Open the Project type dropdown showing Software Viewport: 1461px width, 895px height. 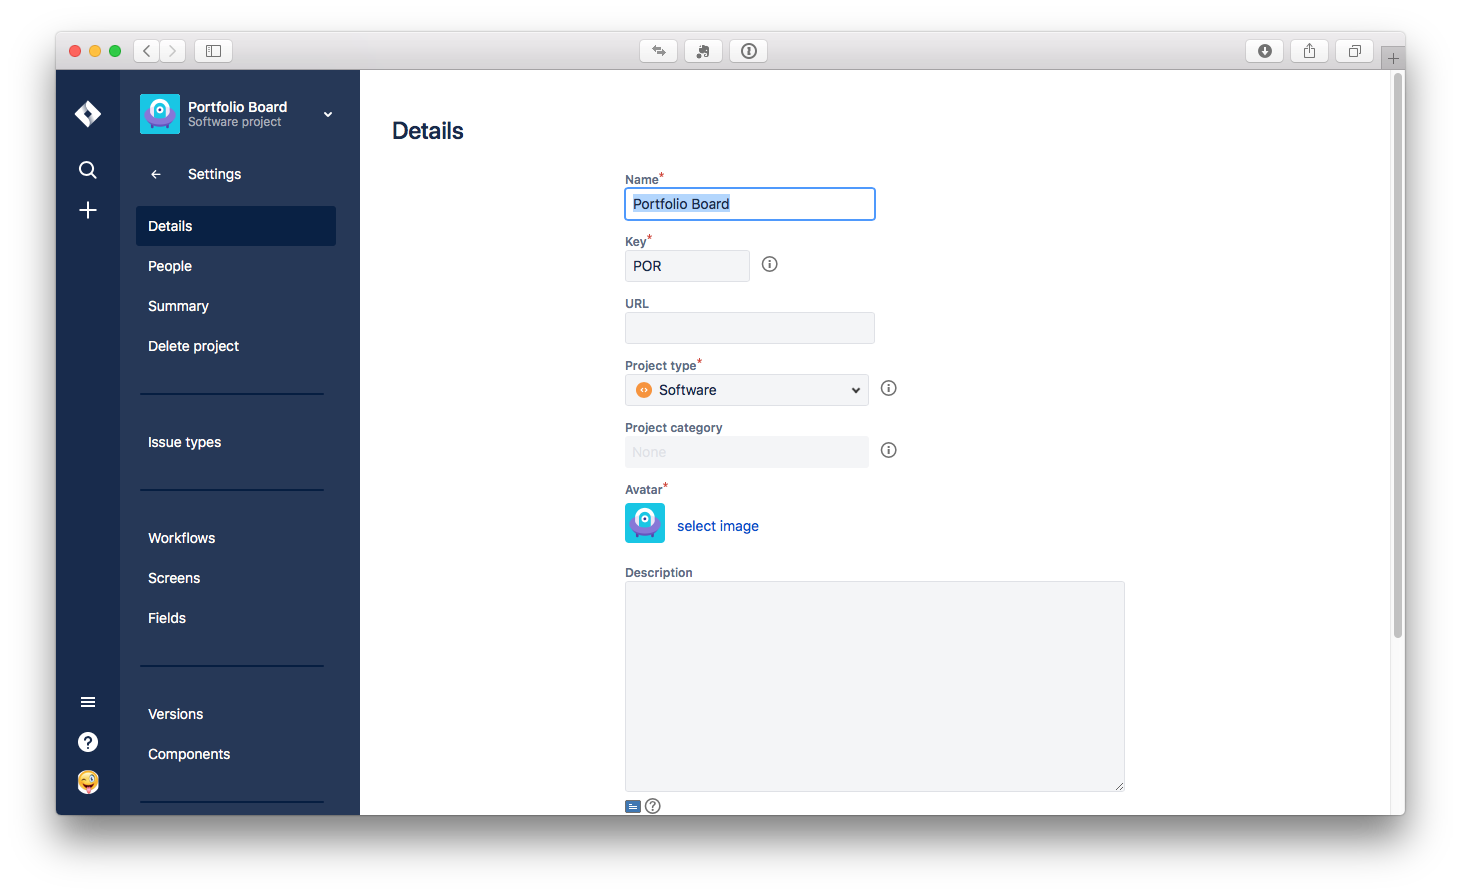tap(746, 390)
